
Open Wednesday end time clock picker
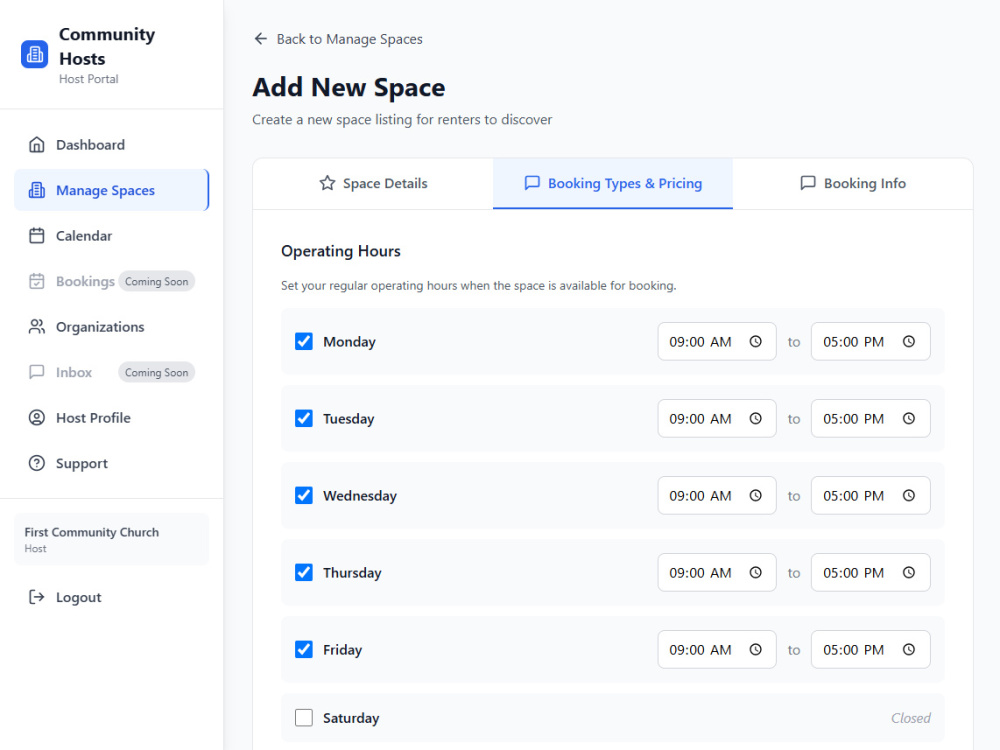click(909, 496)
